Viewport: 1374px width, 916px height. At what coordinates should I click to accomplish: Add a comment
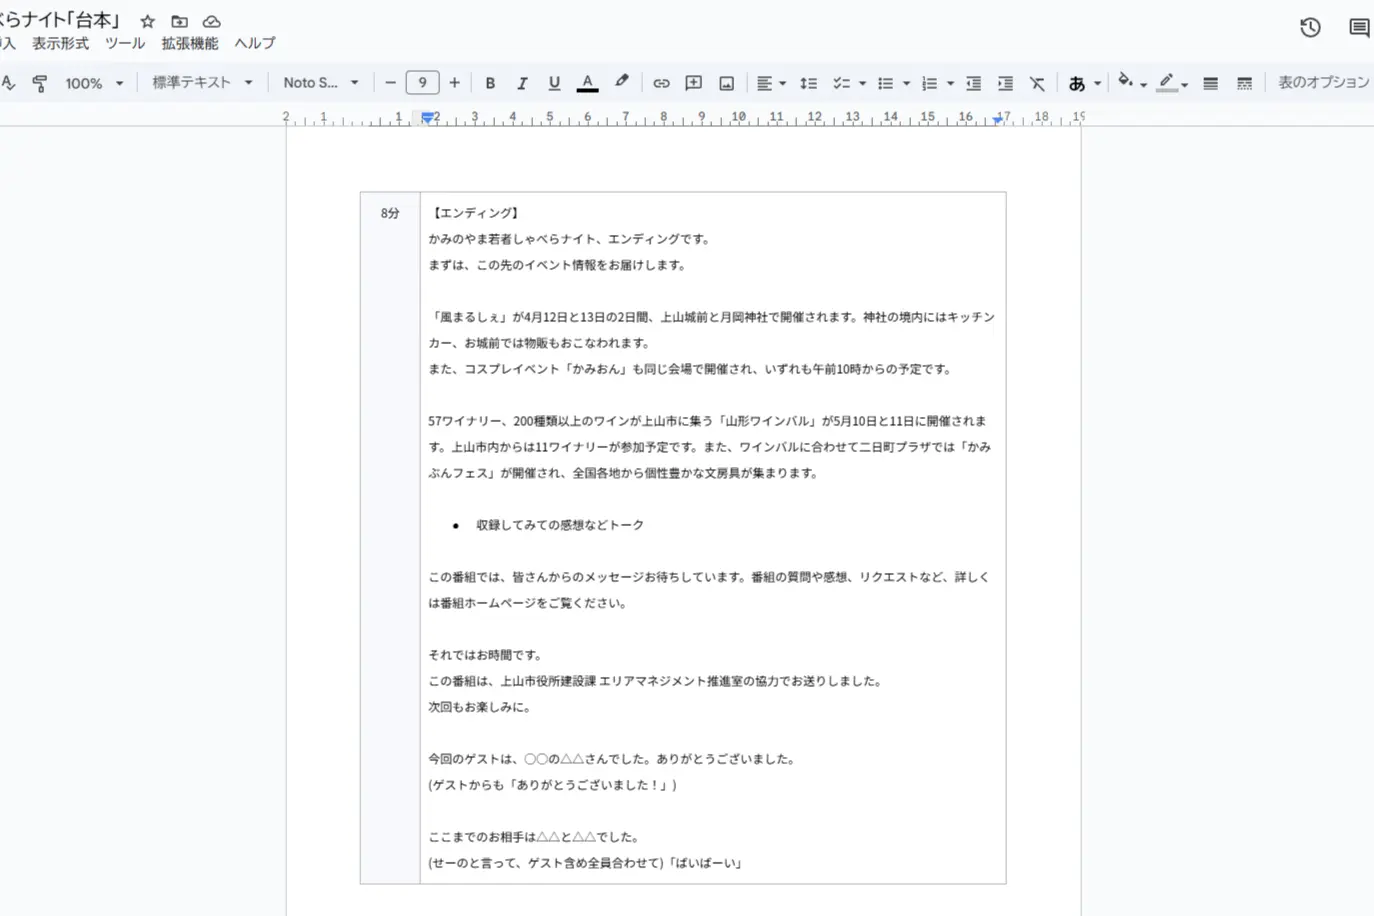coord(693,82)
